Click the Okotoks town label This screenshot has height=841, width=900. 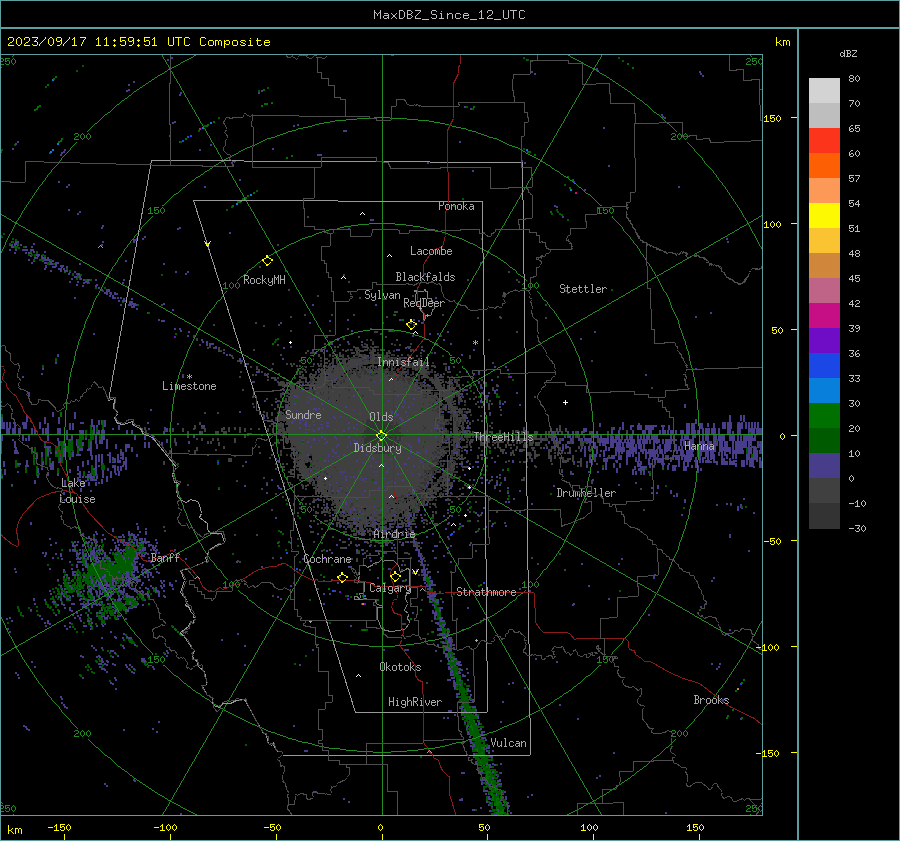click(x=400, y=667)
